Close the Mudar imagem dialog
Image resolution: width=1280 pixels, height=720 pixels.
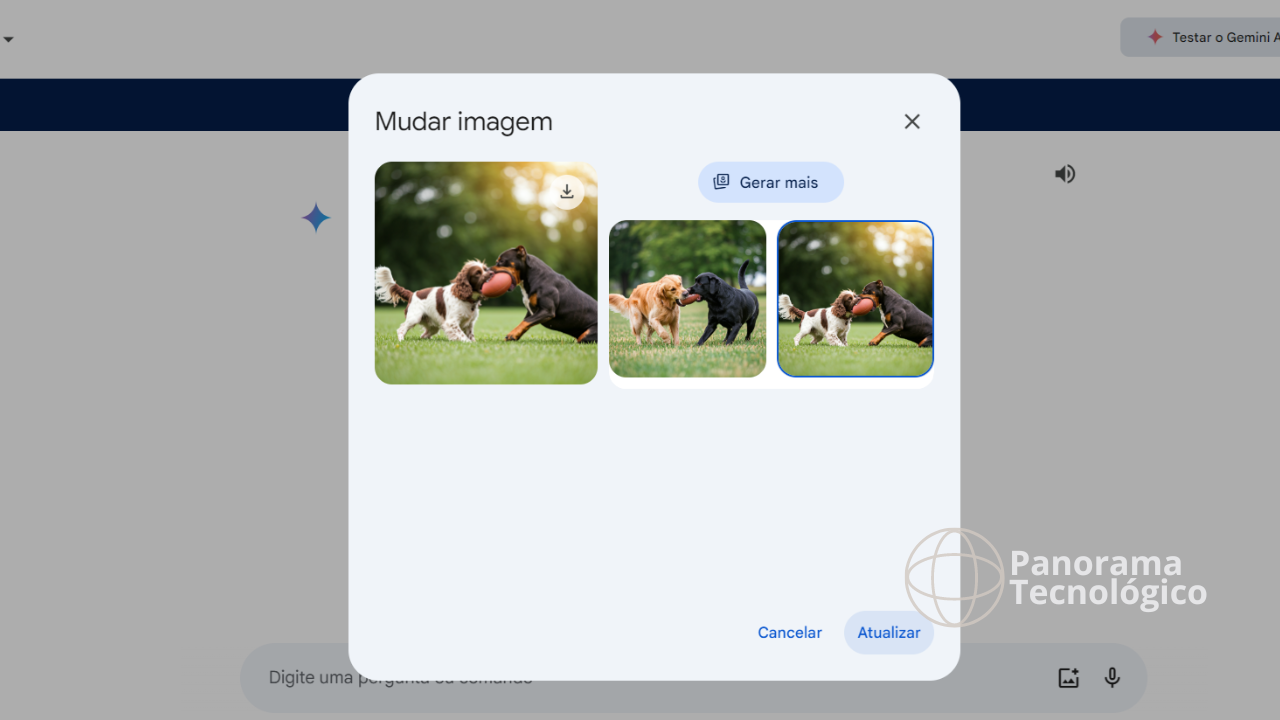click(x=911, y=121)
